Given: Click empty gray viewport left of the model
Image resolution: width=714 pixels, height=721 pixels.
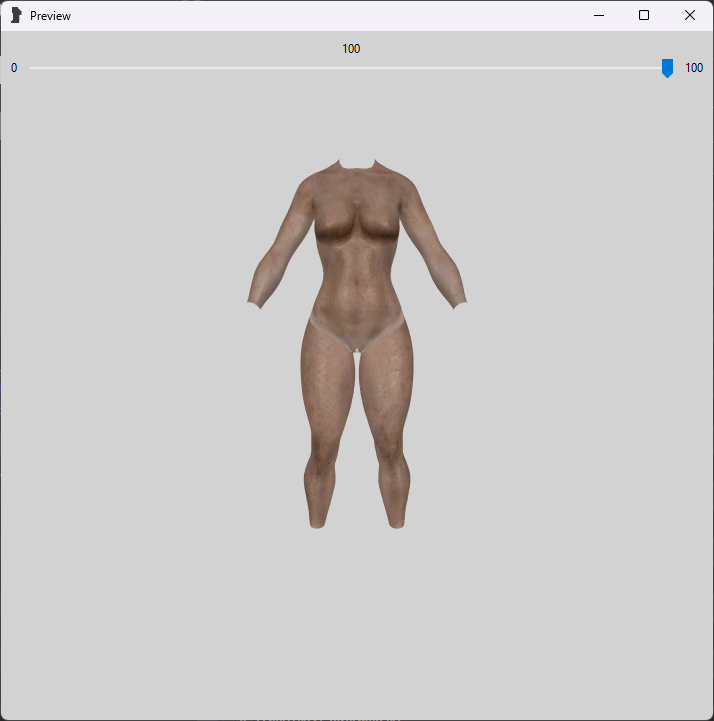Looking at the screenshot, I should [120, 350].
